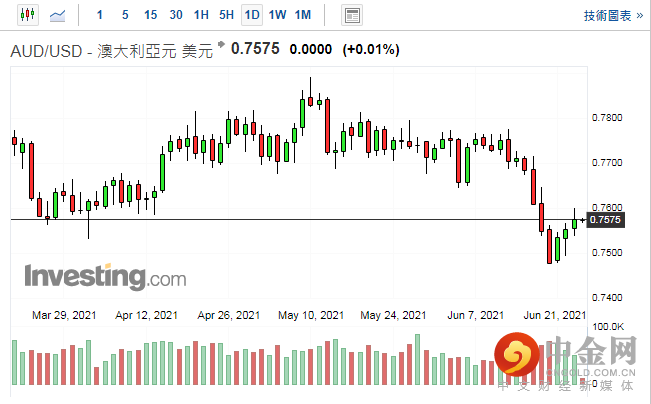Open the chart data table icon
The width and height of the screenshot is (651, 404).
[x=351, y=15]
